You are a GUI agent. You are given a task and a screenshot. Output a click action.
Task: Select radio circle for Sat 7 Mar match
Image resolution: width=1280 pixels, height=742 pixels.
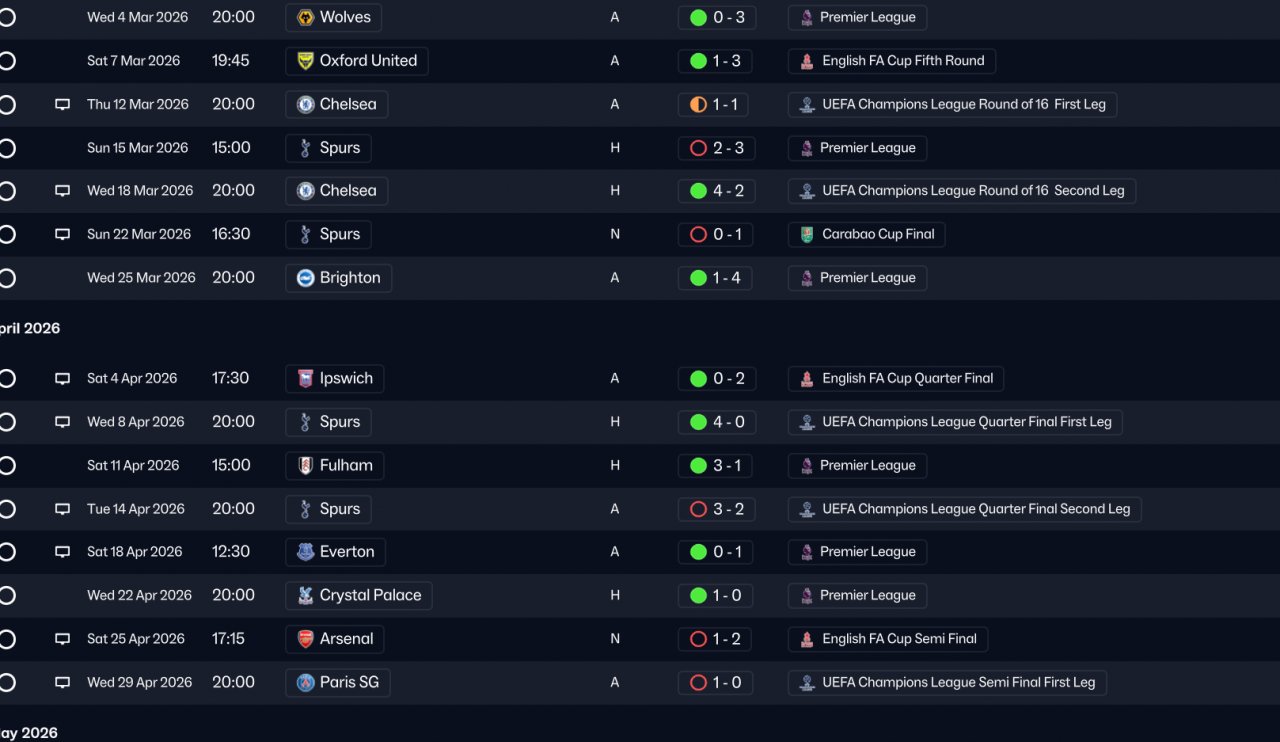click(x=7, y=61)
